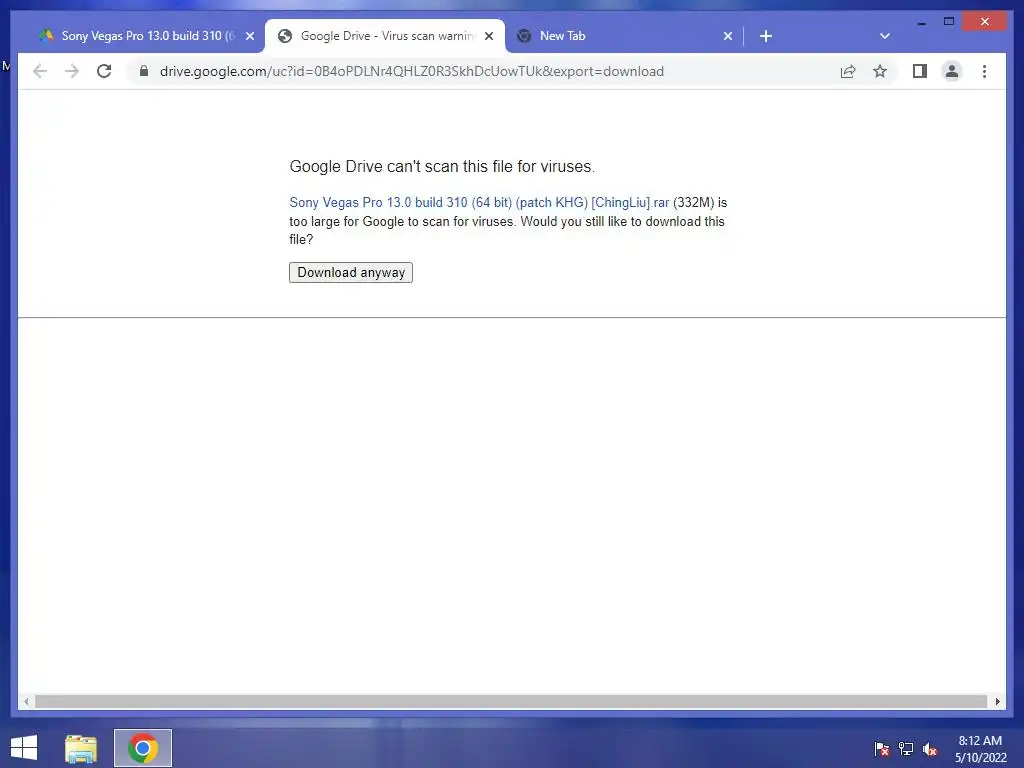Click the horizontal scrollbar track

(x=511, y=701)
